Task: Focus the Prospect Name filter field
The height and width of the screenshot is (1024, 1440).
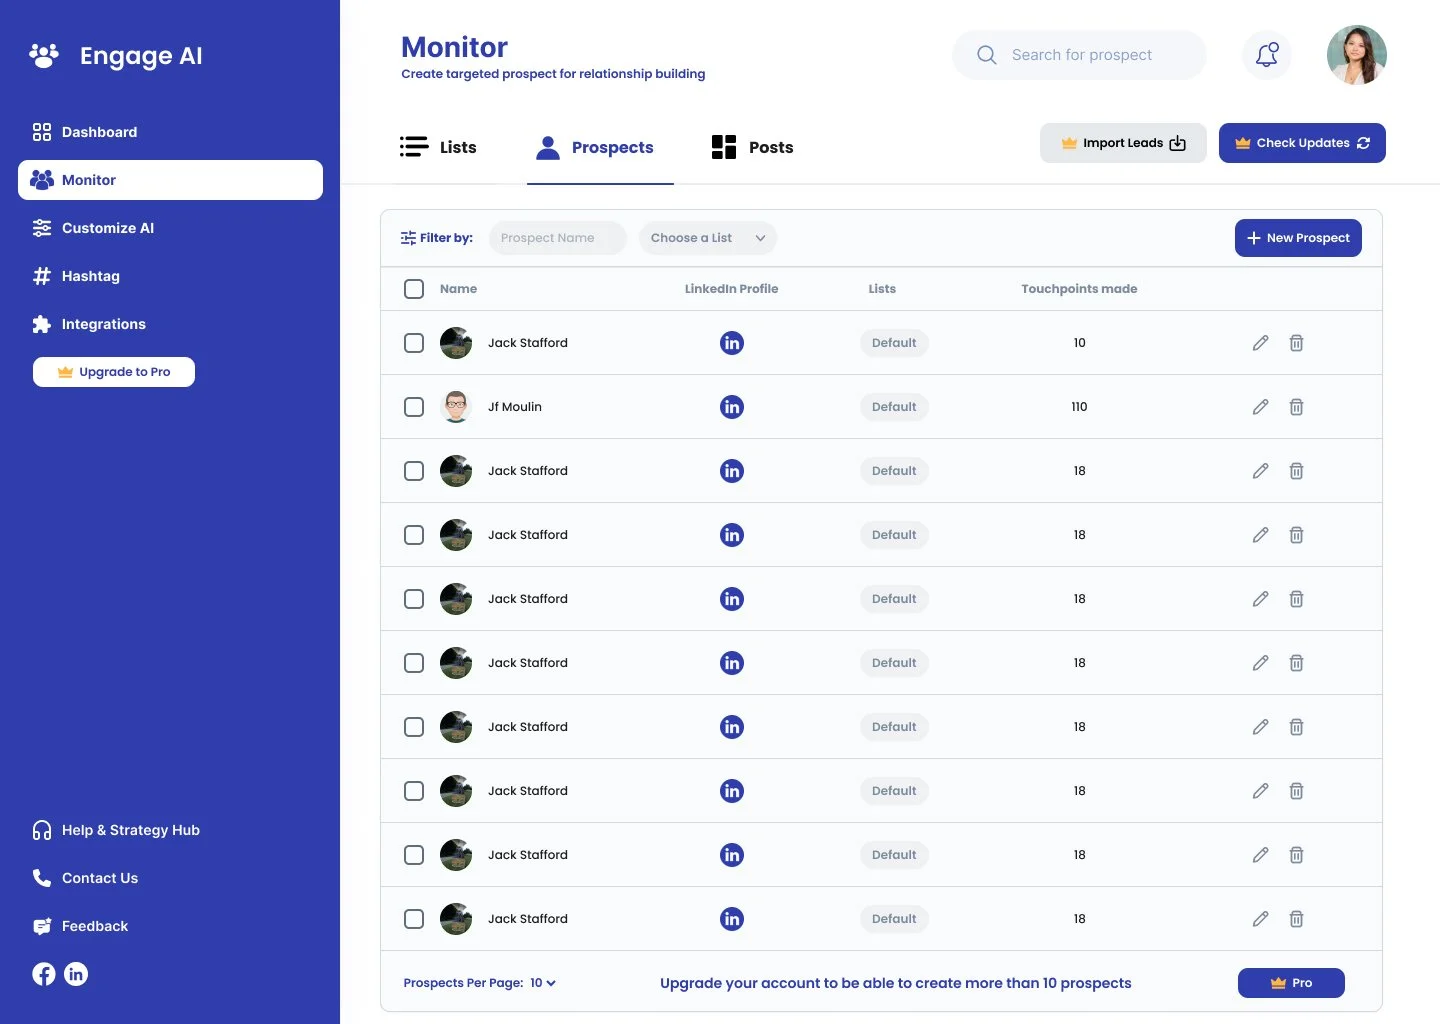Action: [557, 238]
